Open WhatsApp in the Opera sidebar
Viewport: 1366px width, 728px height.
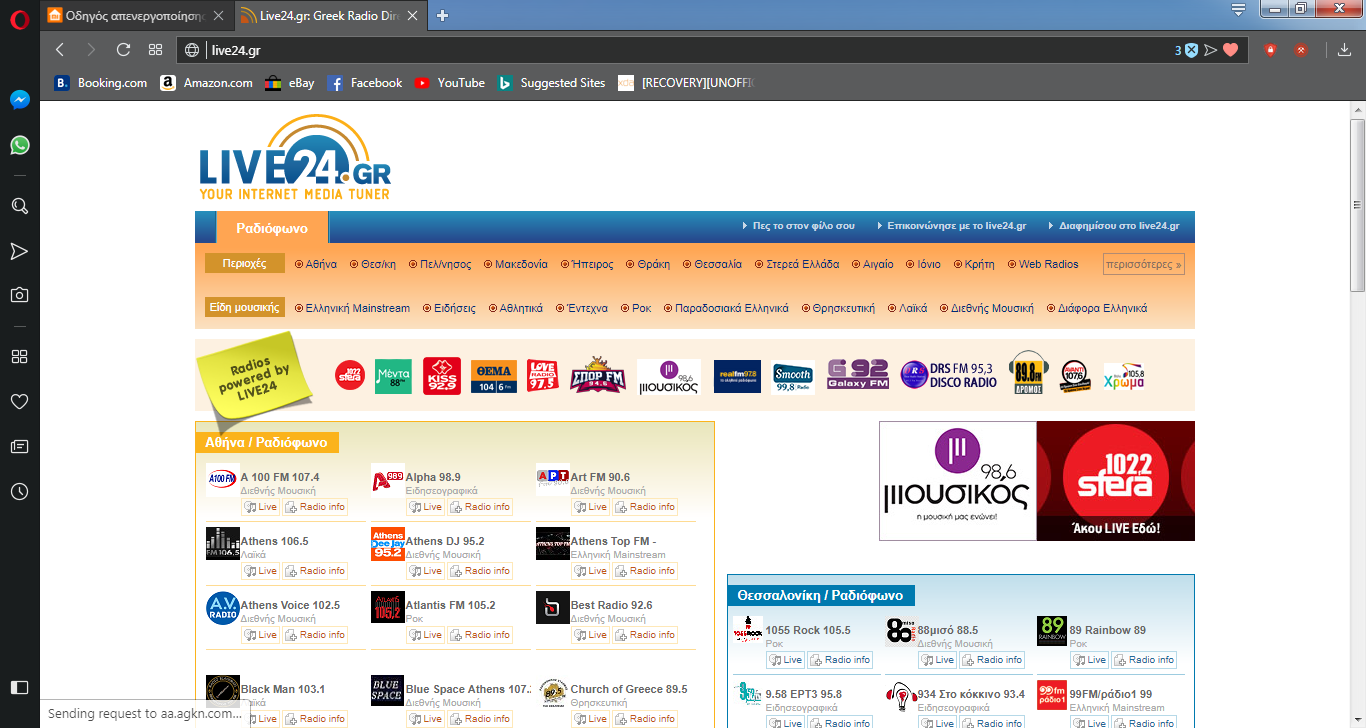click(x=19, y=145)
